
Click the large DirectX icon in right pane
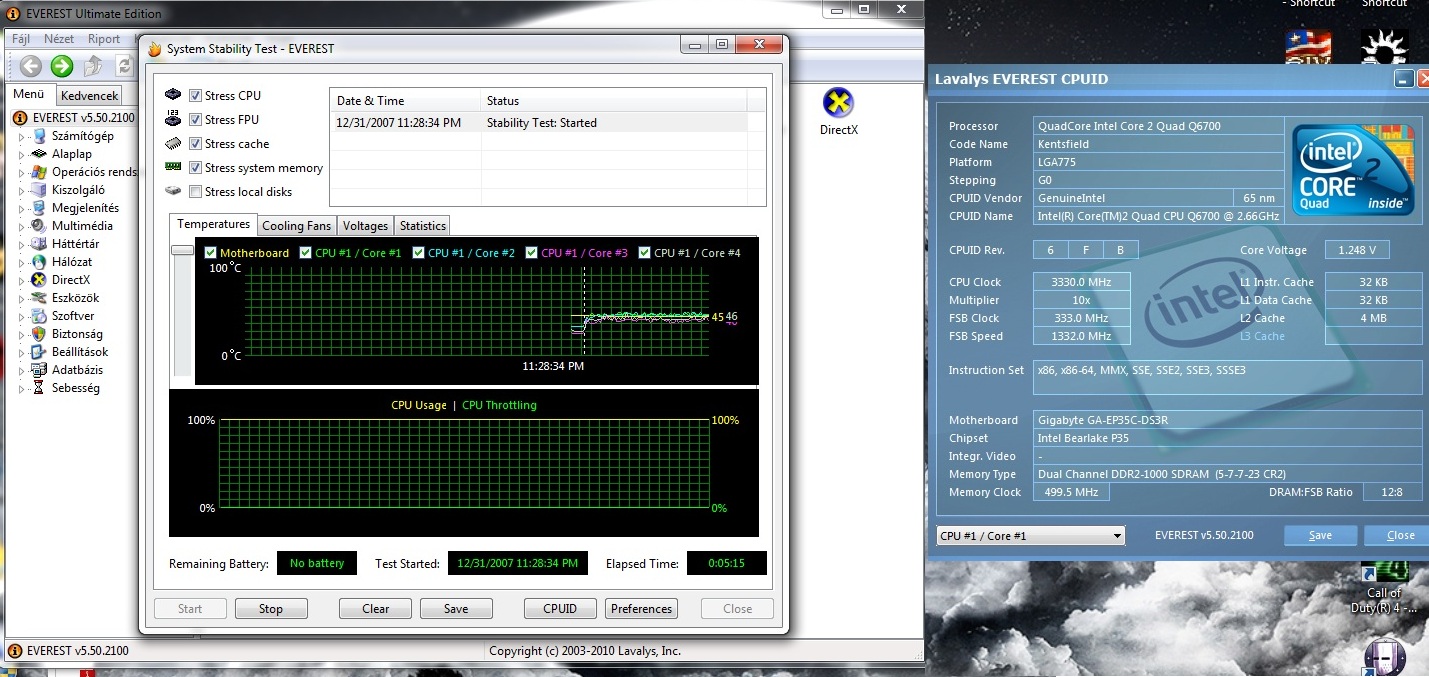[x=838, y=103]
